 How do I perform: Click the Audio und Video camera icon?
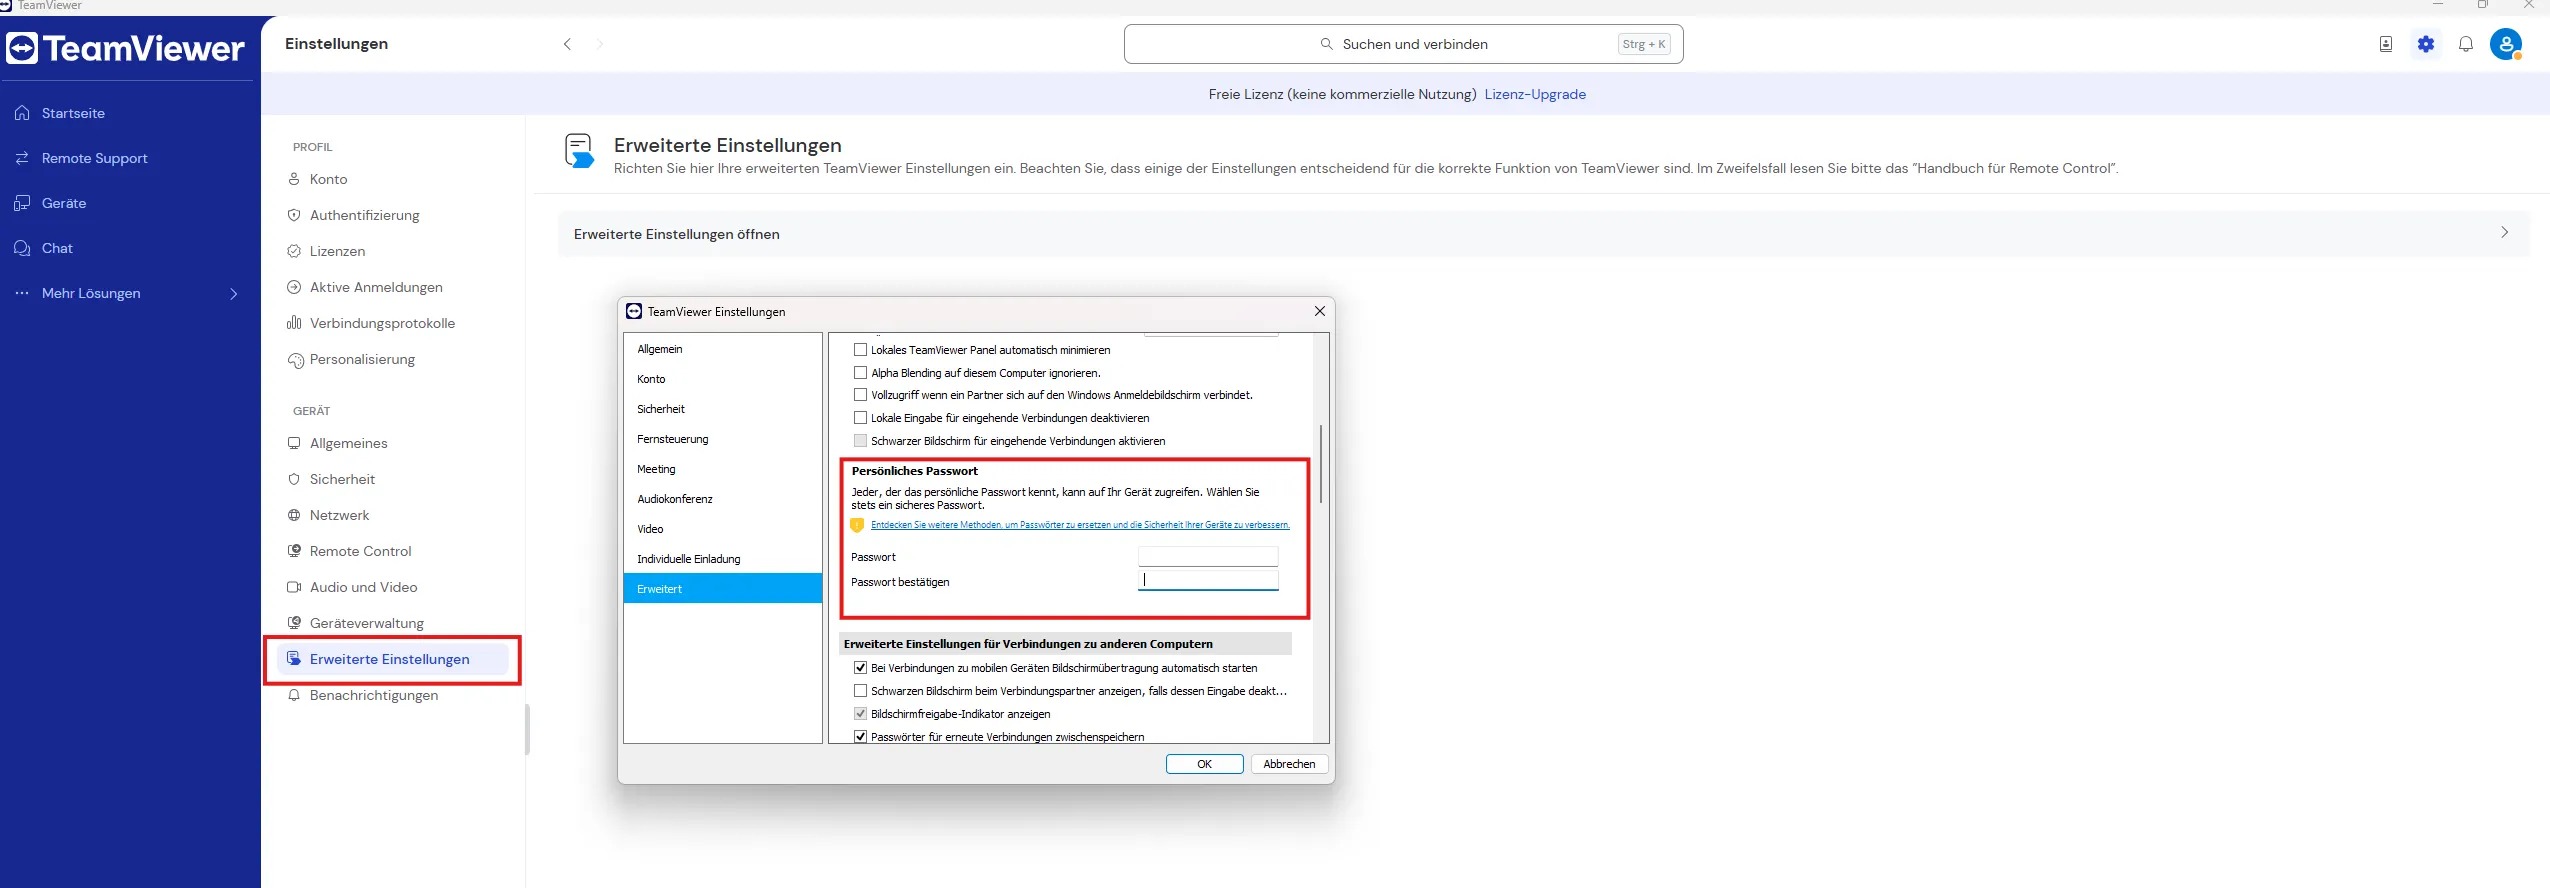294,587
